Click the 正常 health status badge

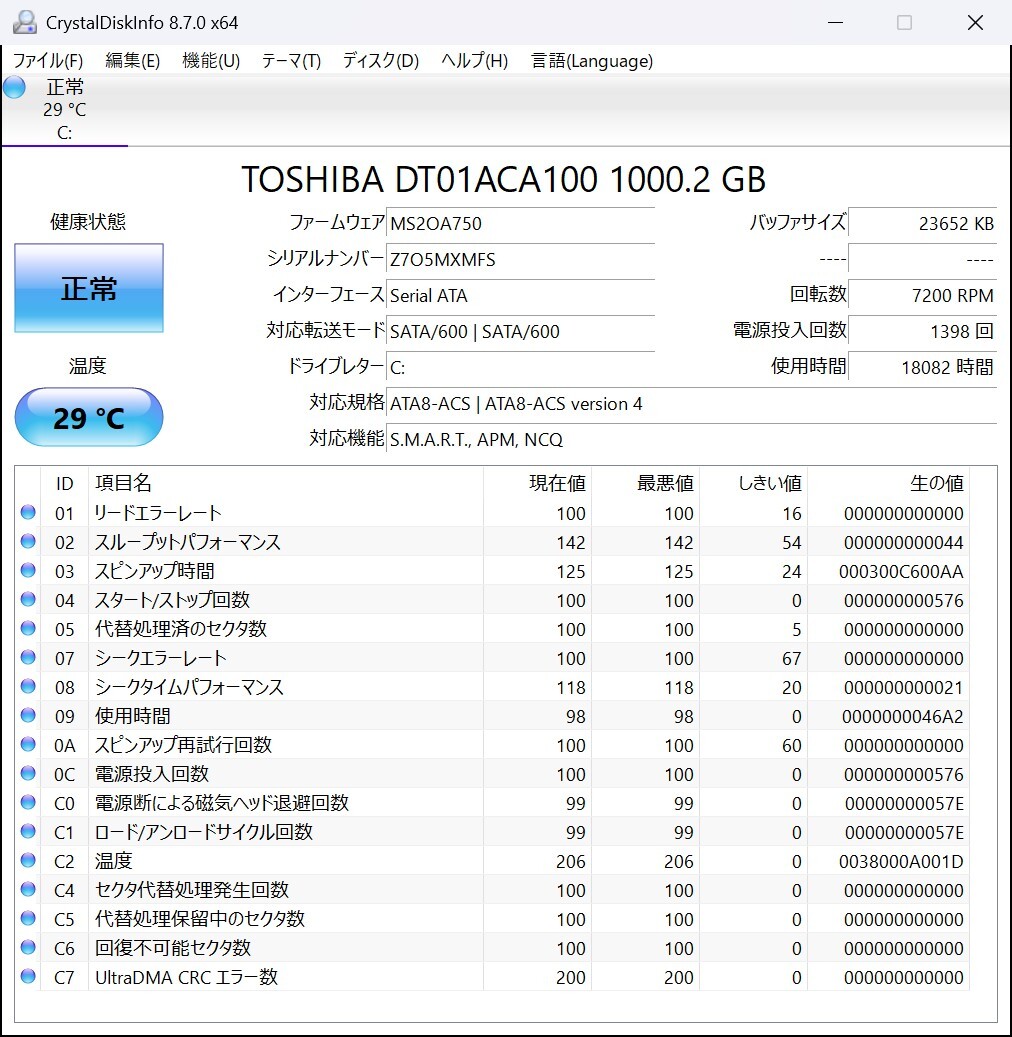pyautogui.click(x=88, y=288)
